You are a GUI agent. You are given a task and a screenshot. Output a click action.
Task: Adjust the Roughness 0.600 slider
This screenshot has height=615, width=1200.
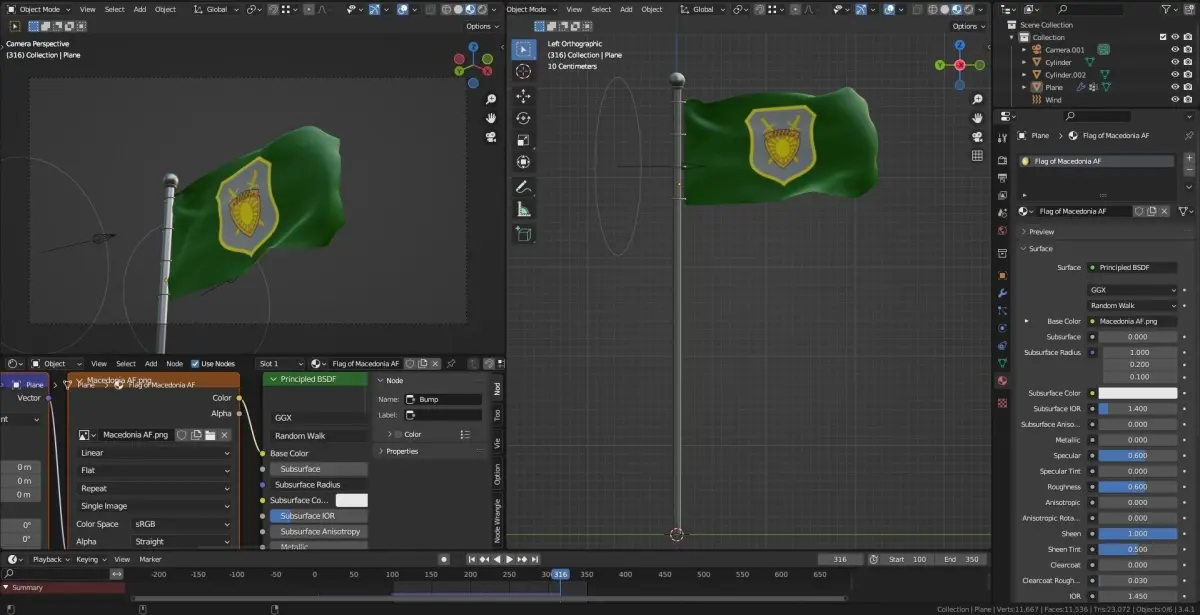pos(1138,486)
